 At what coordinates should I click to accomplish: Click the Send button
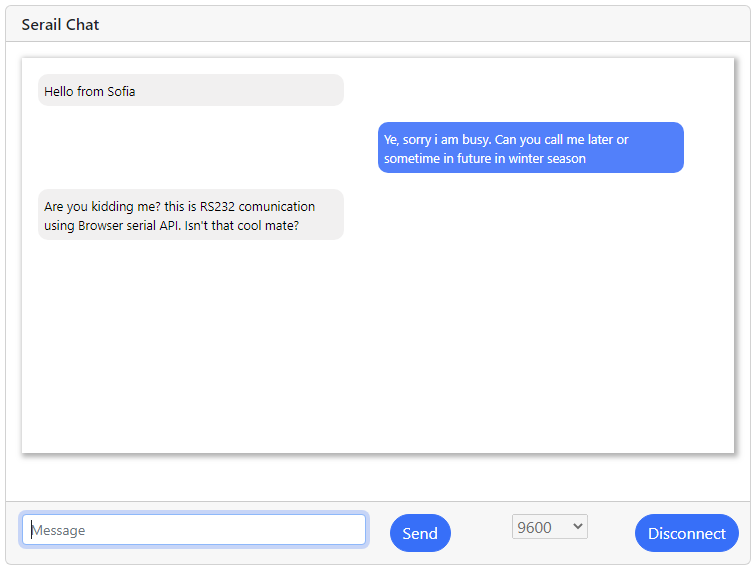click(x=420, y=533)
